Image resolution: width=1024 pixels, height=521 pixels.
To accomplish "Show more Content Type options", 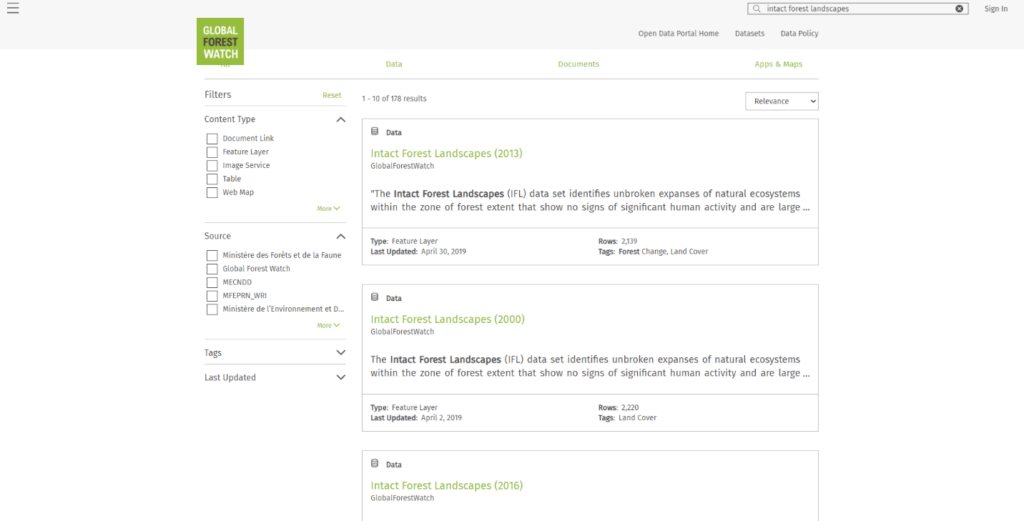I will point(328,209).
